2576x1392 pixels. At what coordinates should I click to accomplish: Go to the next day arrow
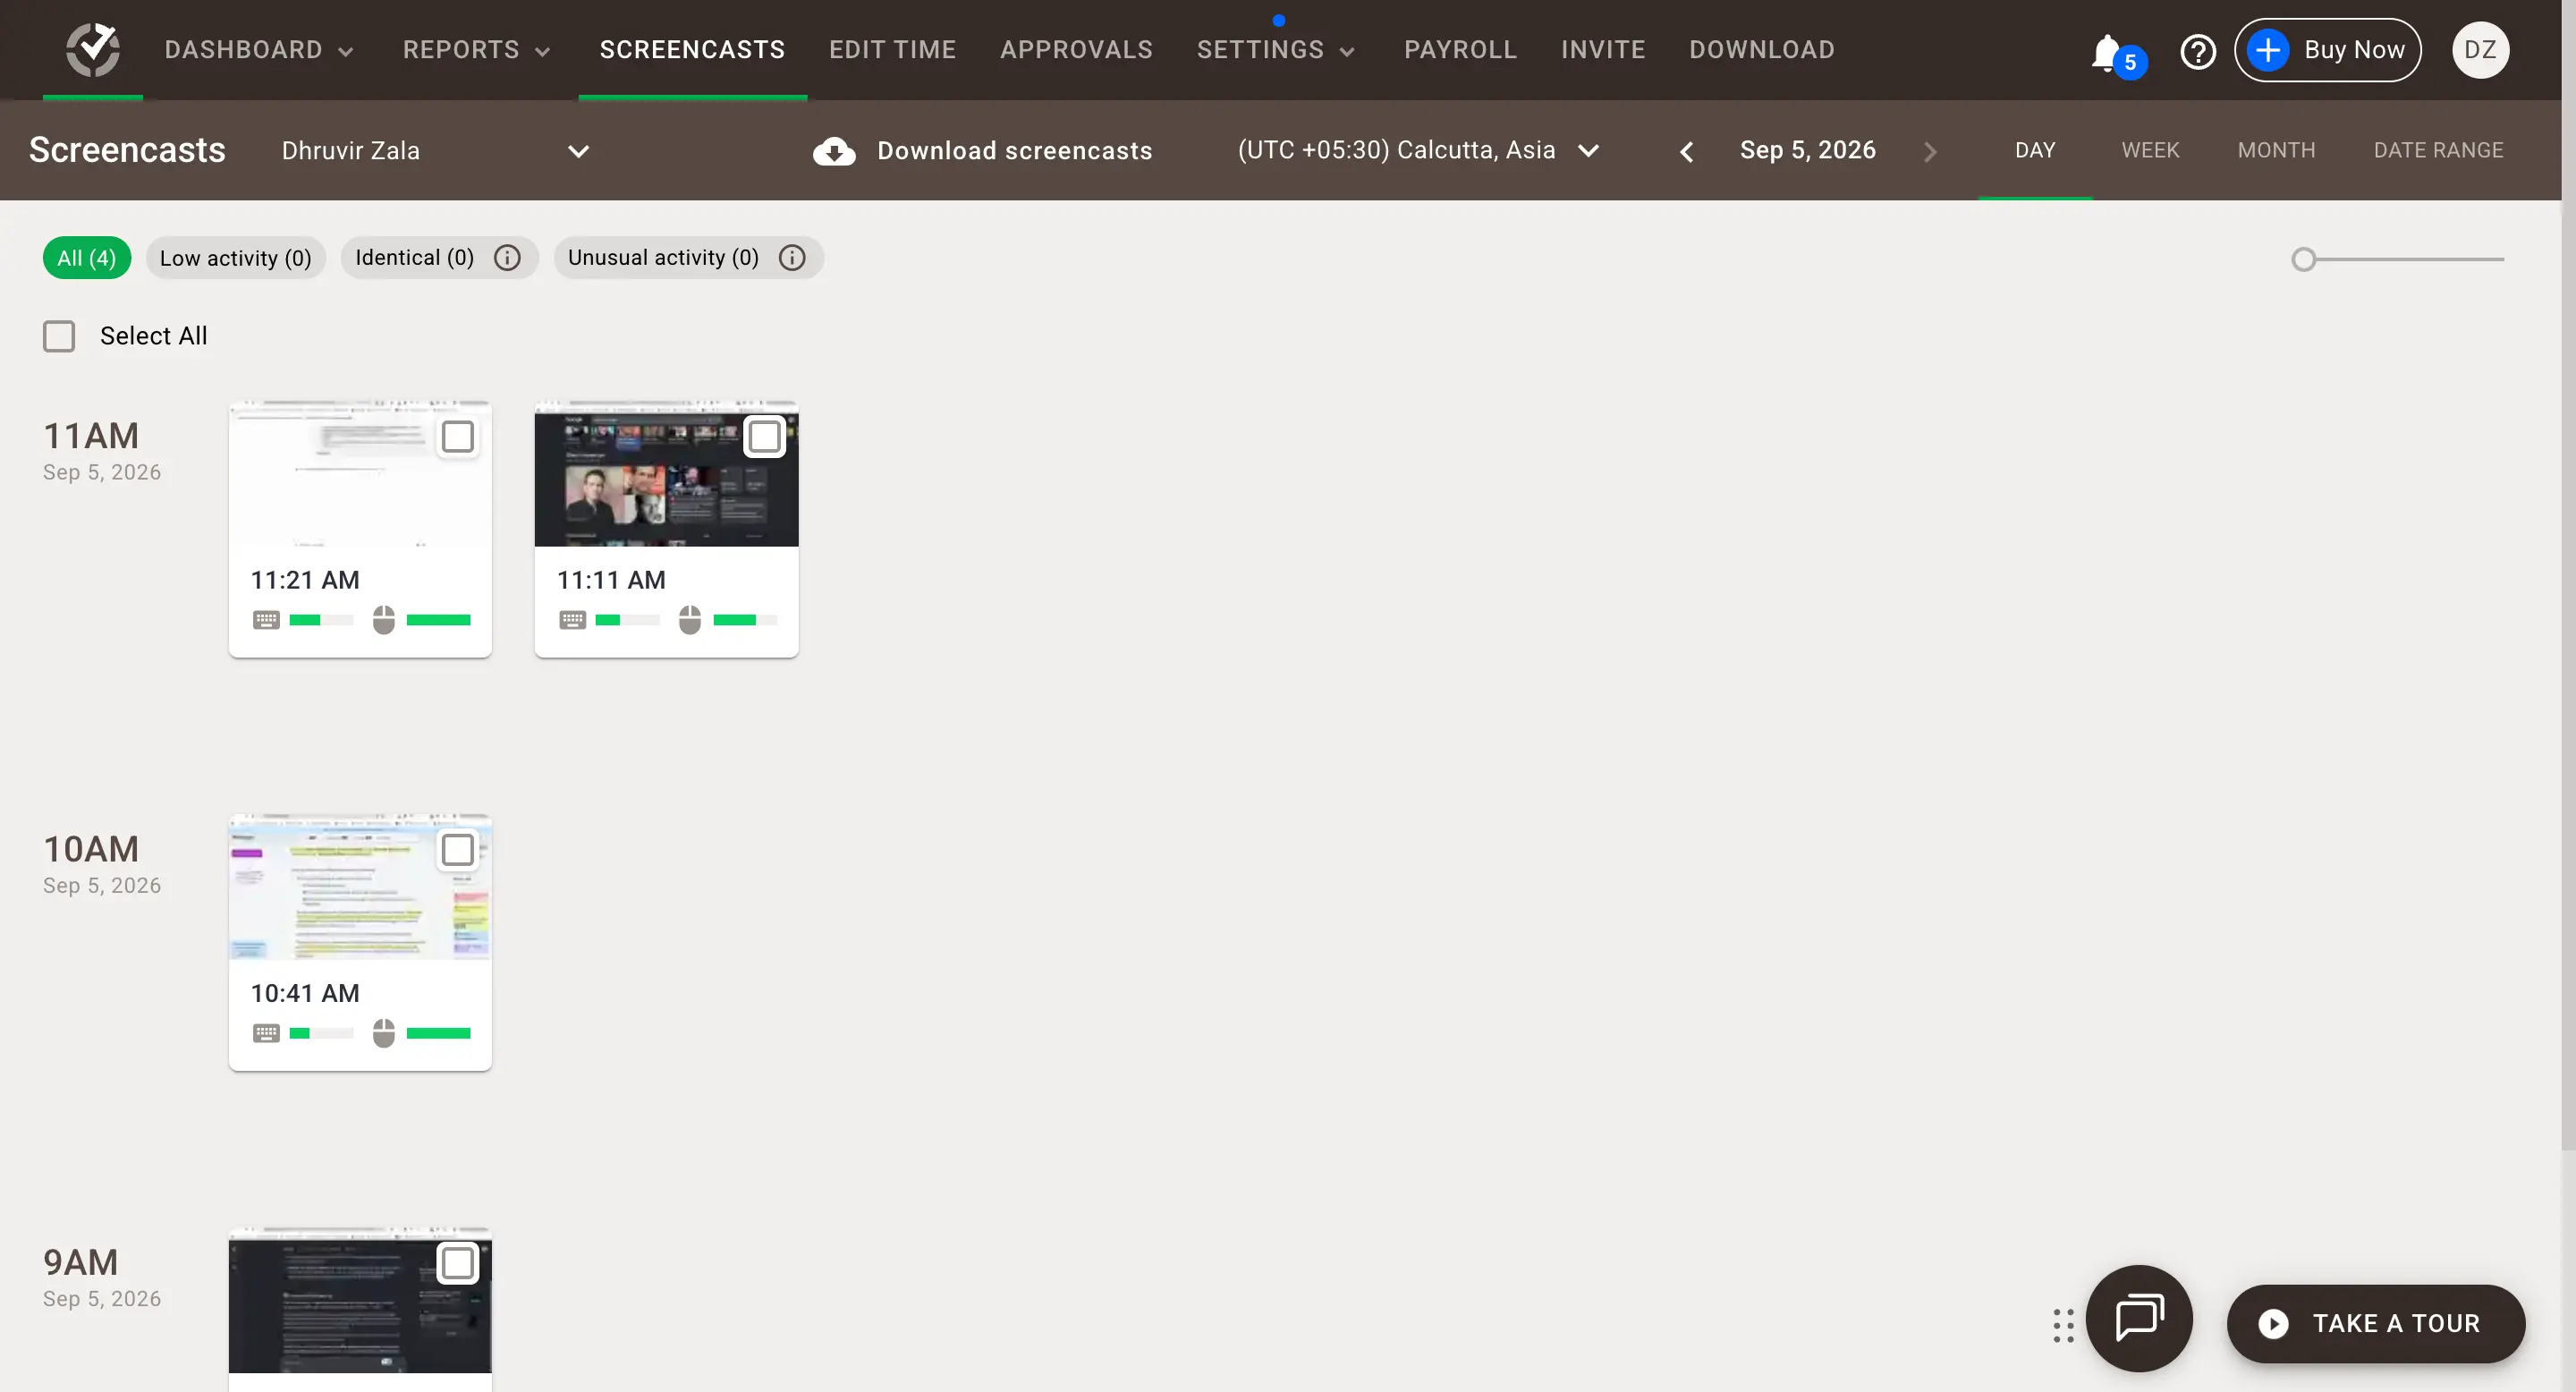[x=1930, y=151]
